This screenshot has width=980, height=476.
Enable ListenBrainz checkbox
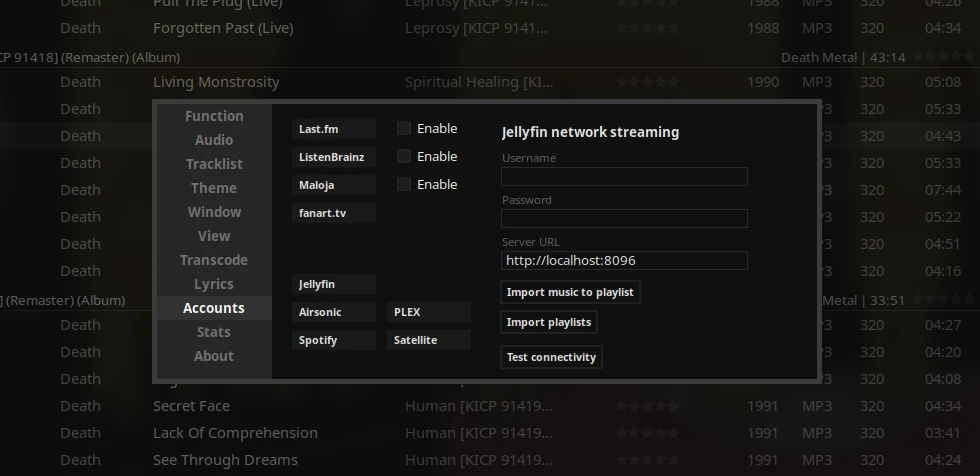(x=404, y=156)
